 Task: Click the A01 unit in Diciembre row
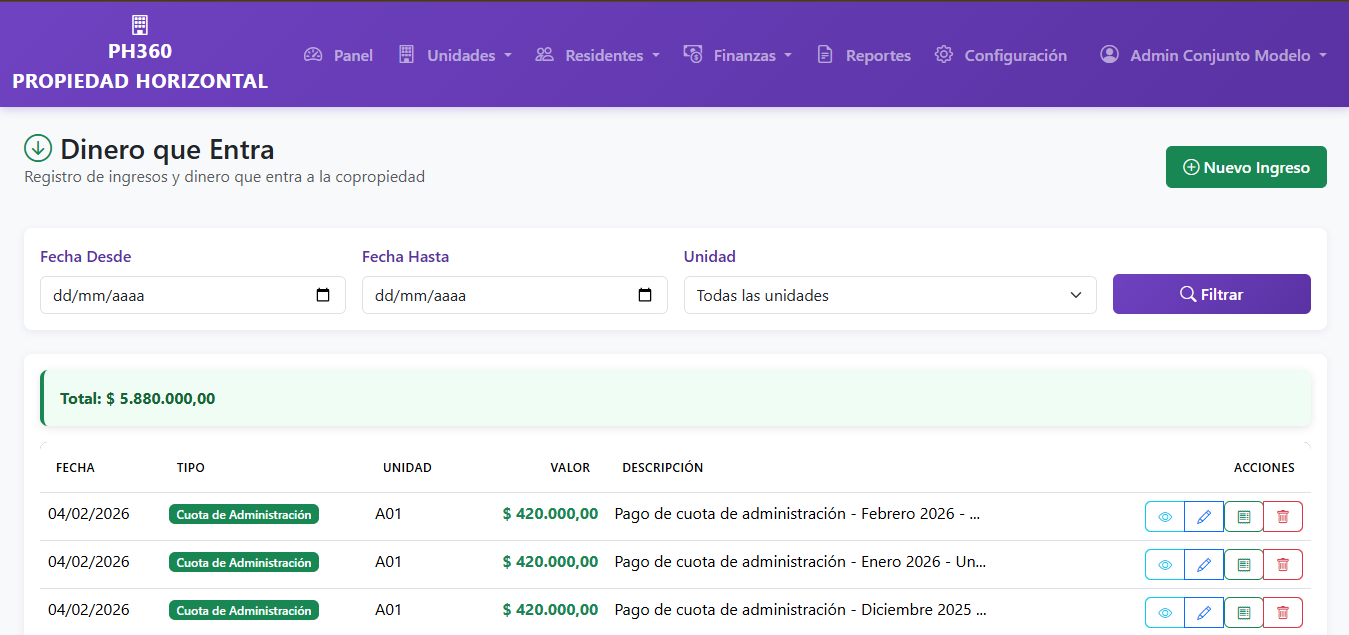point(388,610)
